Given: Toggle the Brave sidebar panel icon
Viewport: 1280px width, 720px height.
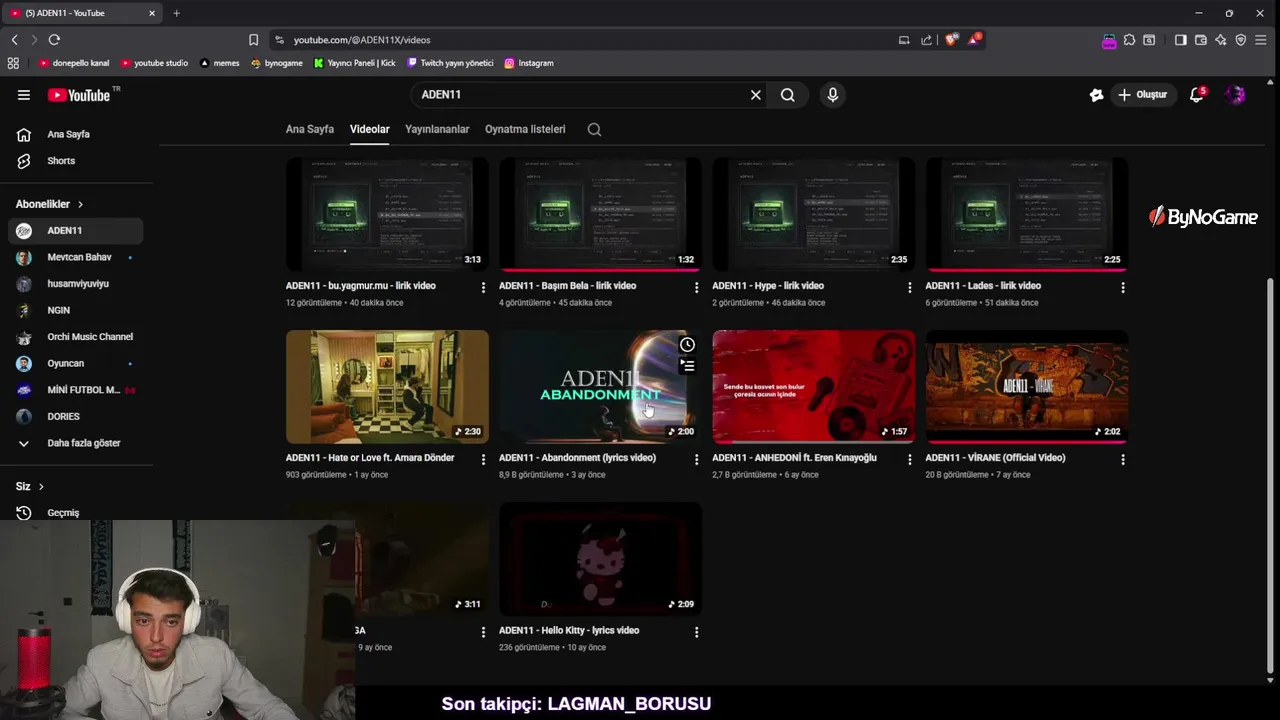Looking at the screenshot, I should [x=1181, y=40].
